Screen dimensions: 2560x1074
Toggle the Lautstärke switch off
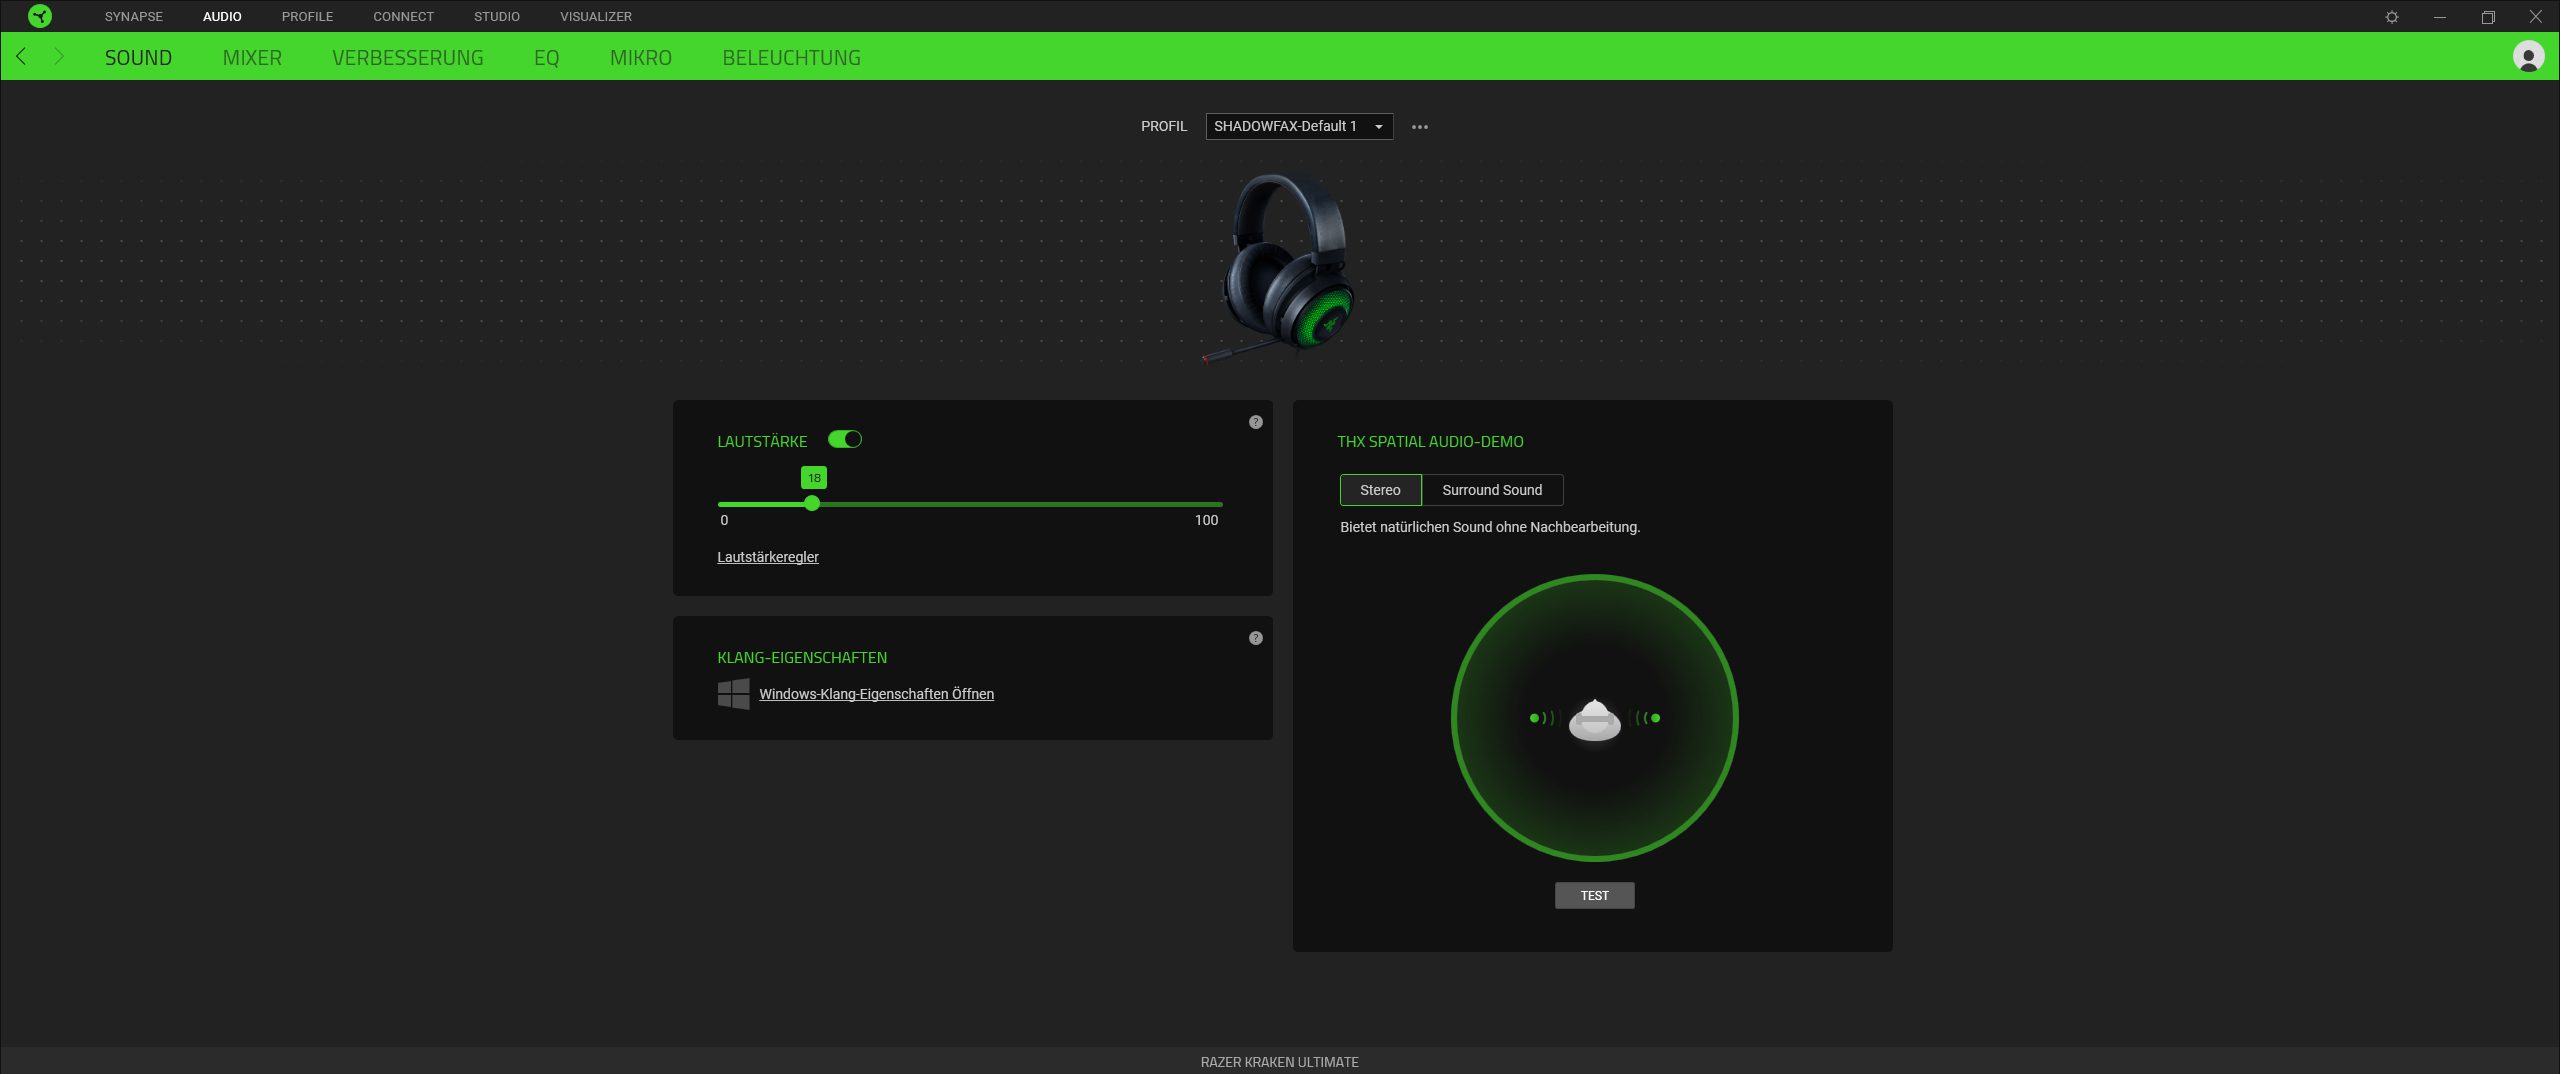(845, 440)
